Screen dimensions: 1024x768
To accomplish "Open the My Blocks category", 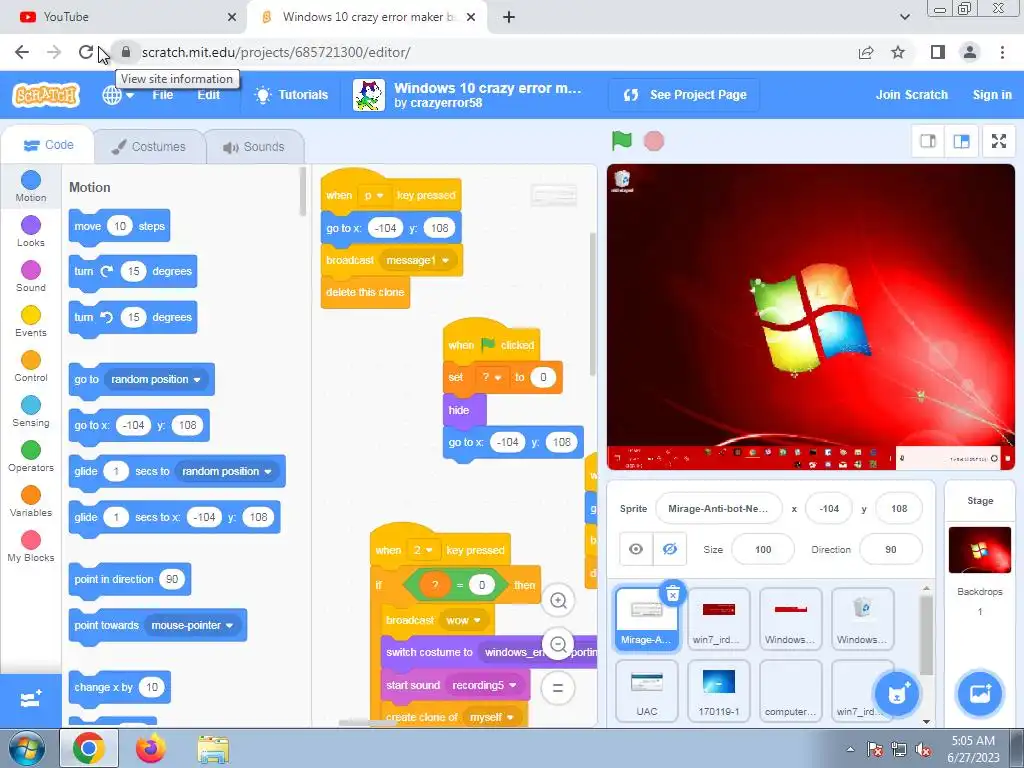I will pyautogui.click(x=31, y=547).
